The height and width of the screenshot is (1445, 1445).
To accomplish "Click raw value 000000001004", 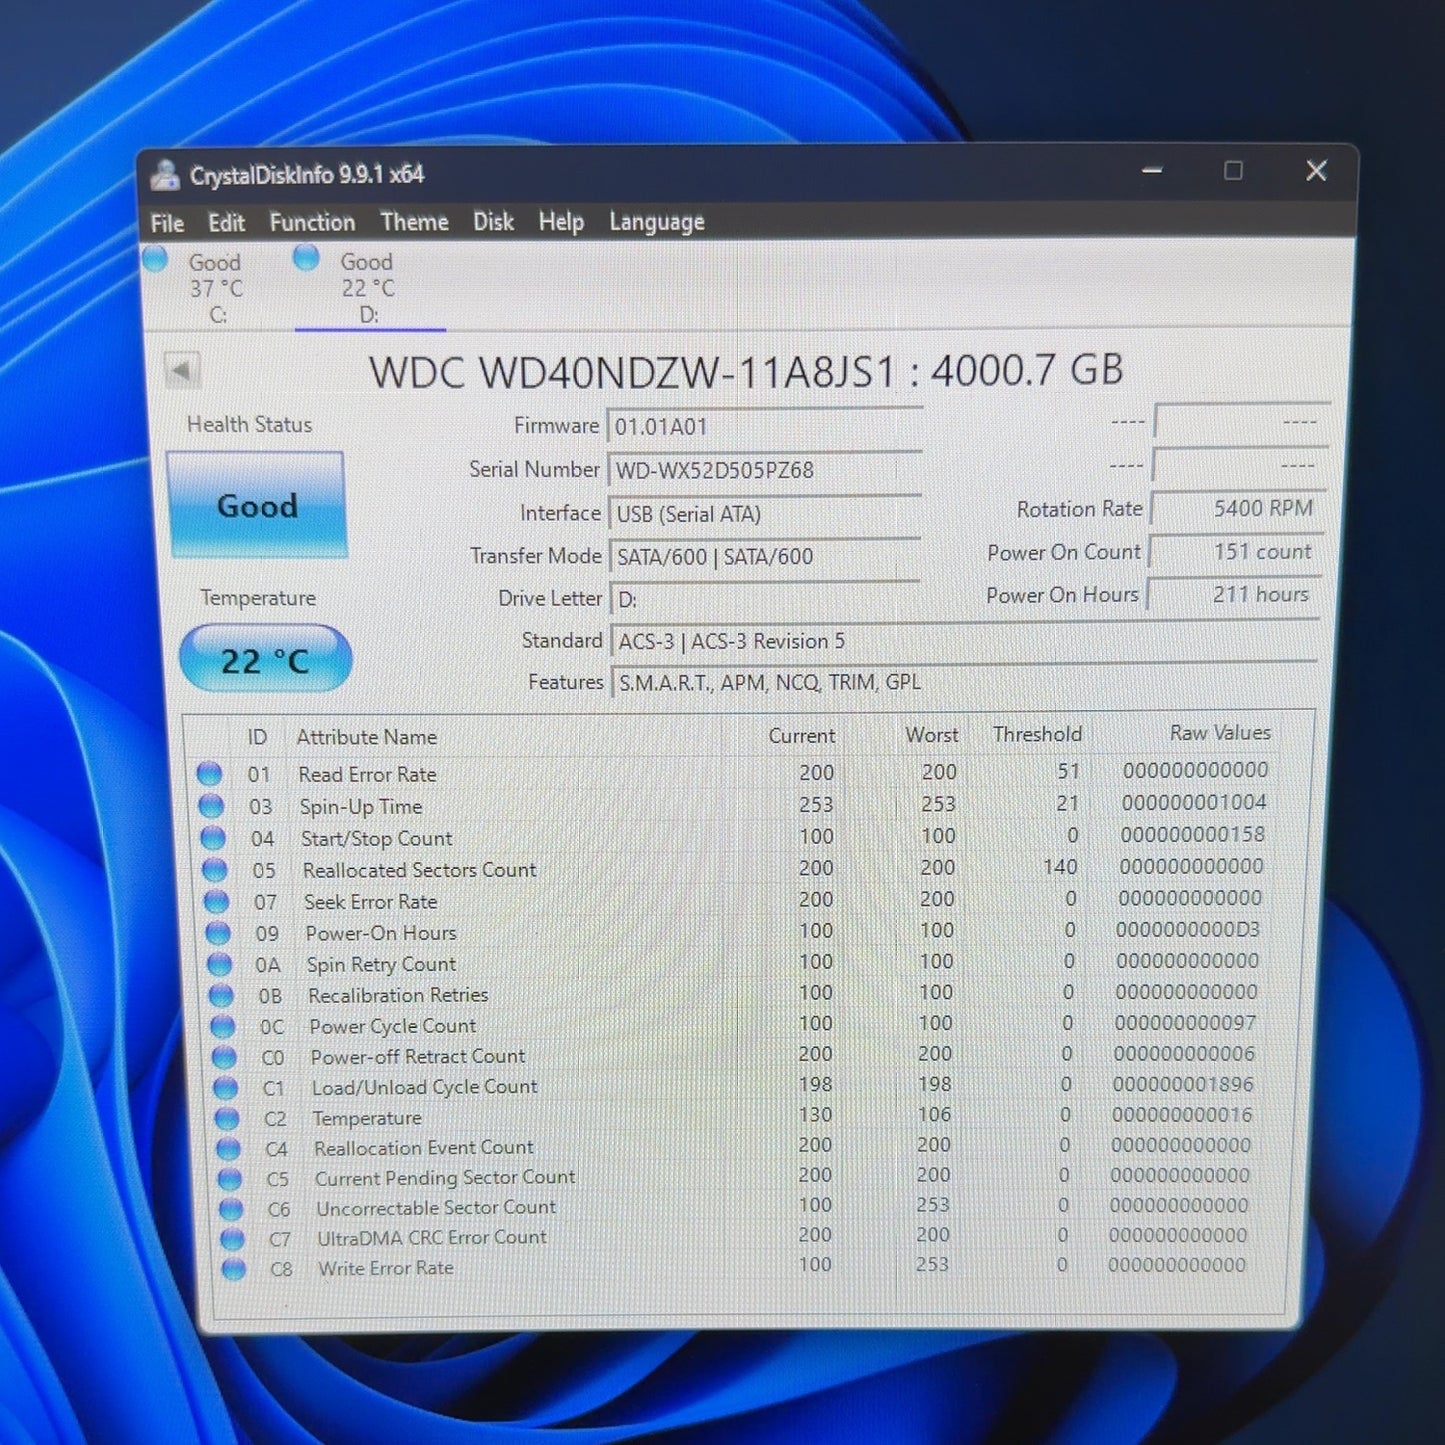I will [x=1194, y=802].
